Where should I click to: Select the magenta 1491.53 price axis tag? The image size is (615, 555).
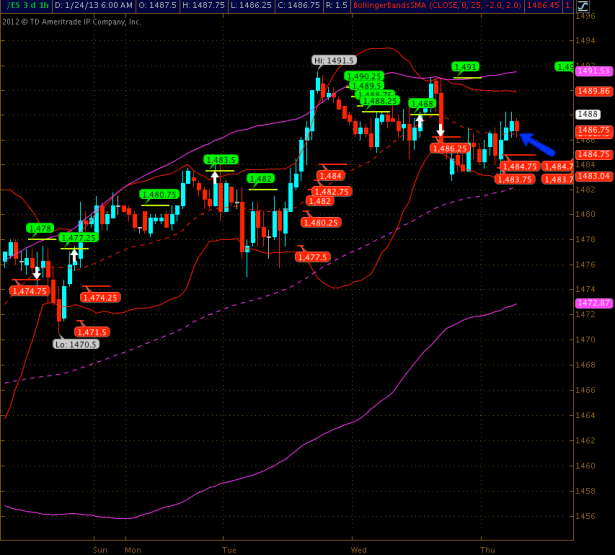click(594, 71)
